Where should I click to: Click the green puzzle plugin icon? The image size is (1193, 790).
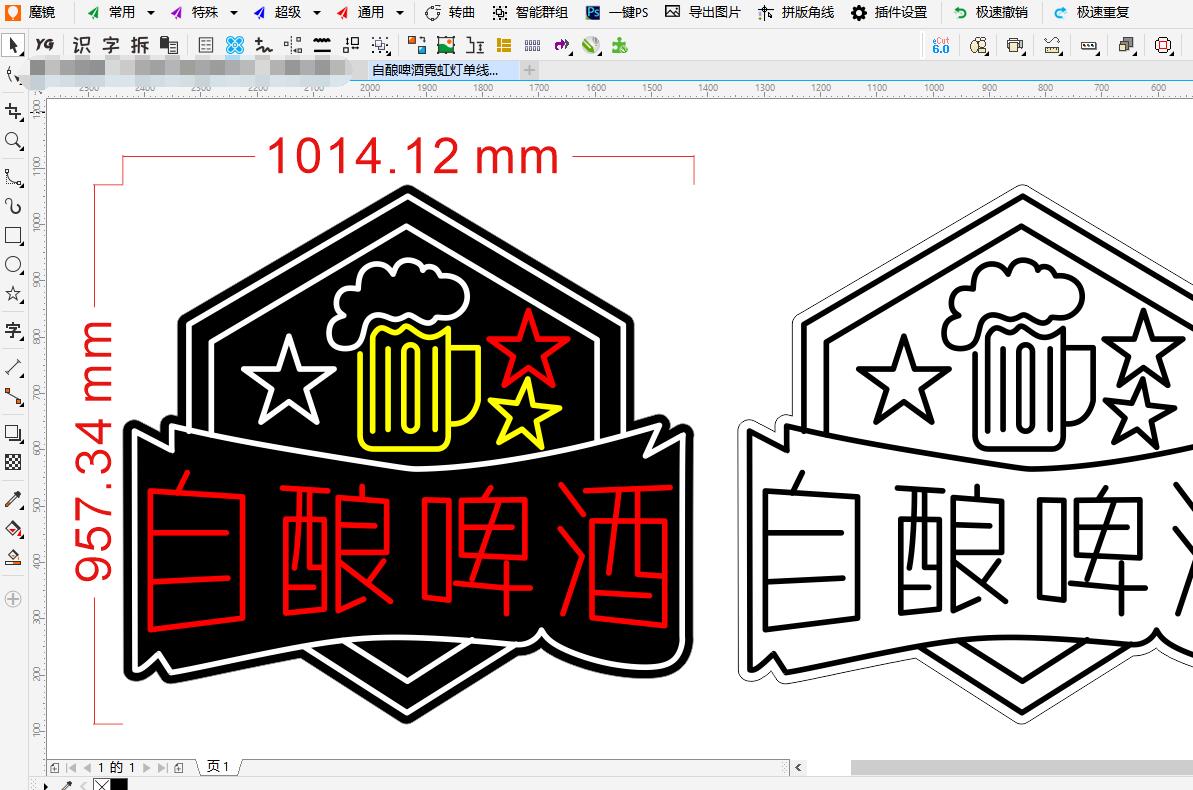click(620, 46)
